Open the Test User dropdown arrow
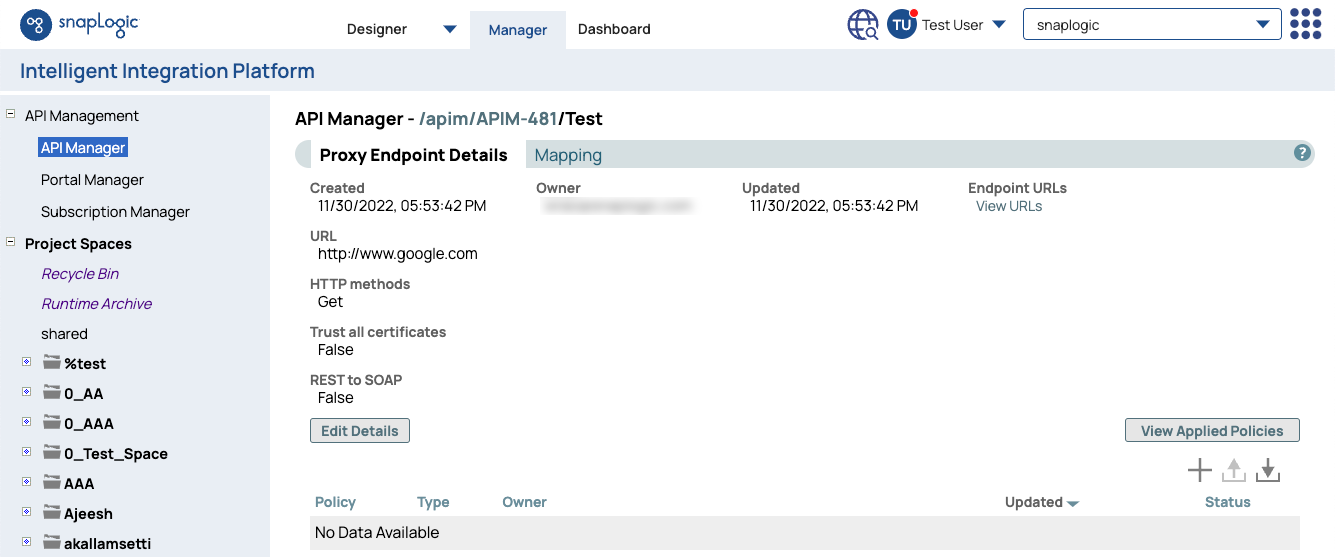The height and width of the screenshot is (557, 1335). point(998,25)
